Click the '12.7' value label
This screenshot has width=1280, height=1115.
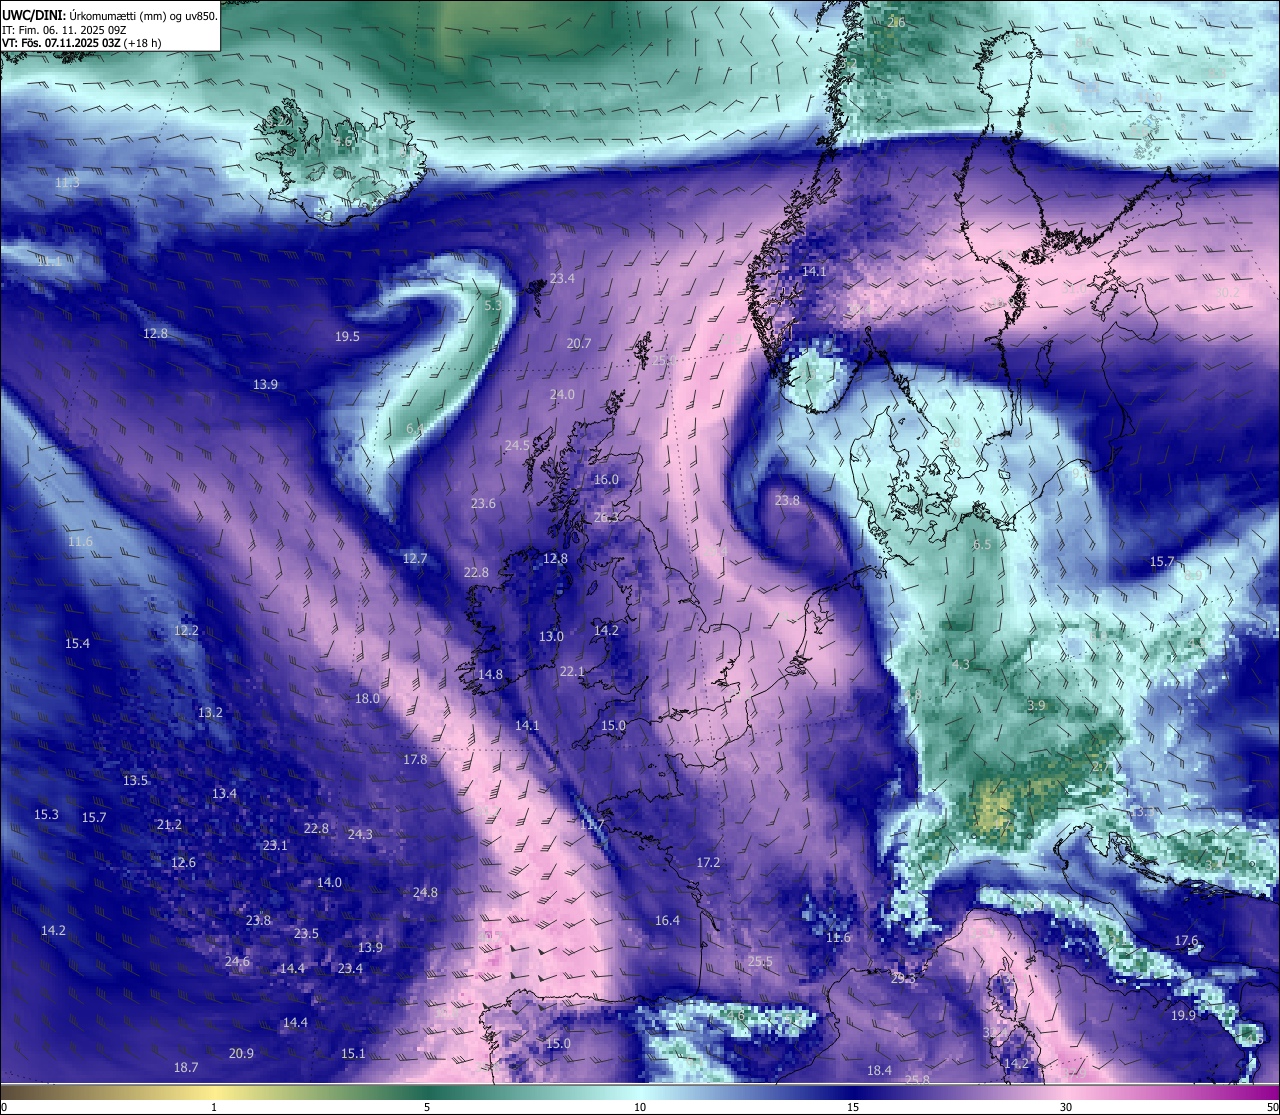[415, 559]
